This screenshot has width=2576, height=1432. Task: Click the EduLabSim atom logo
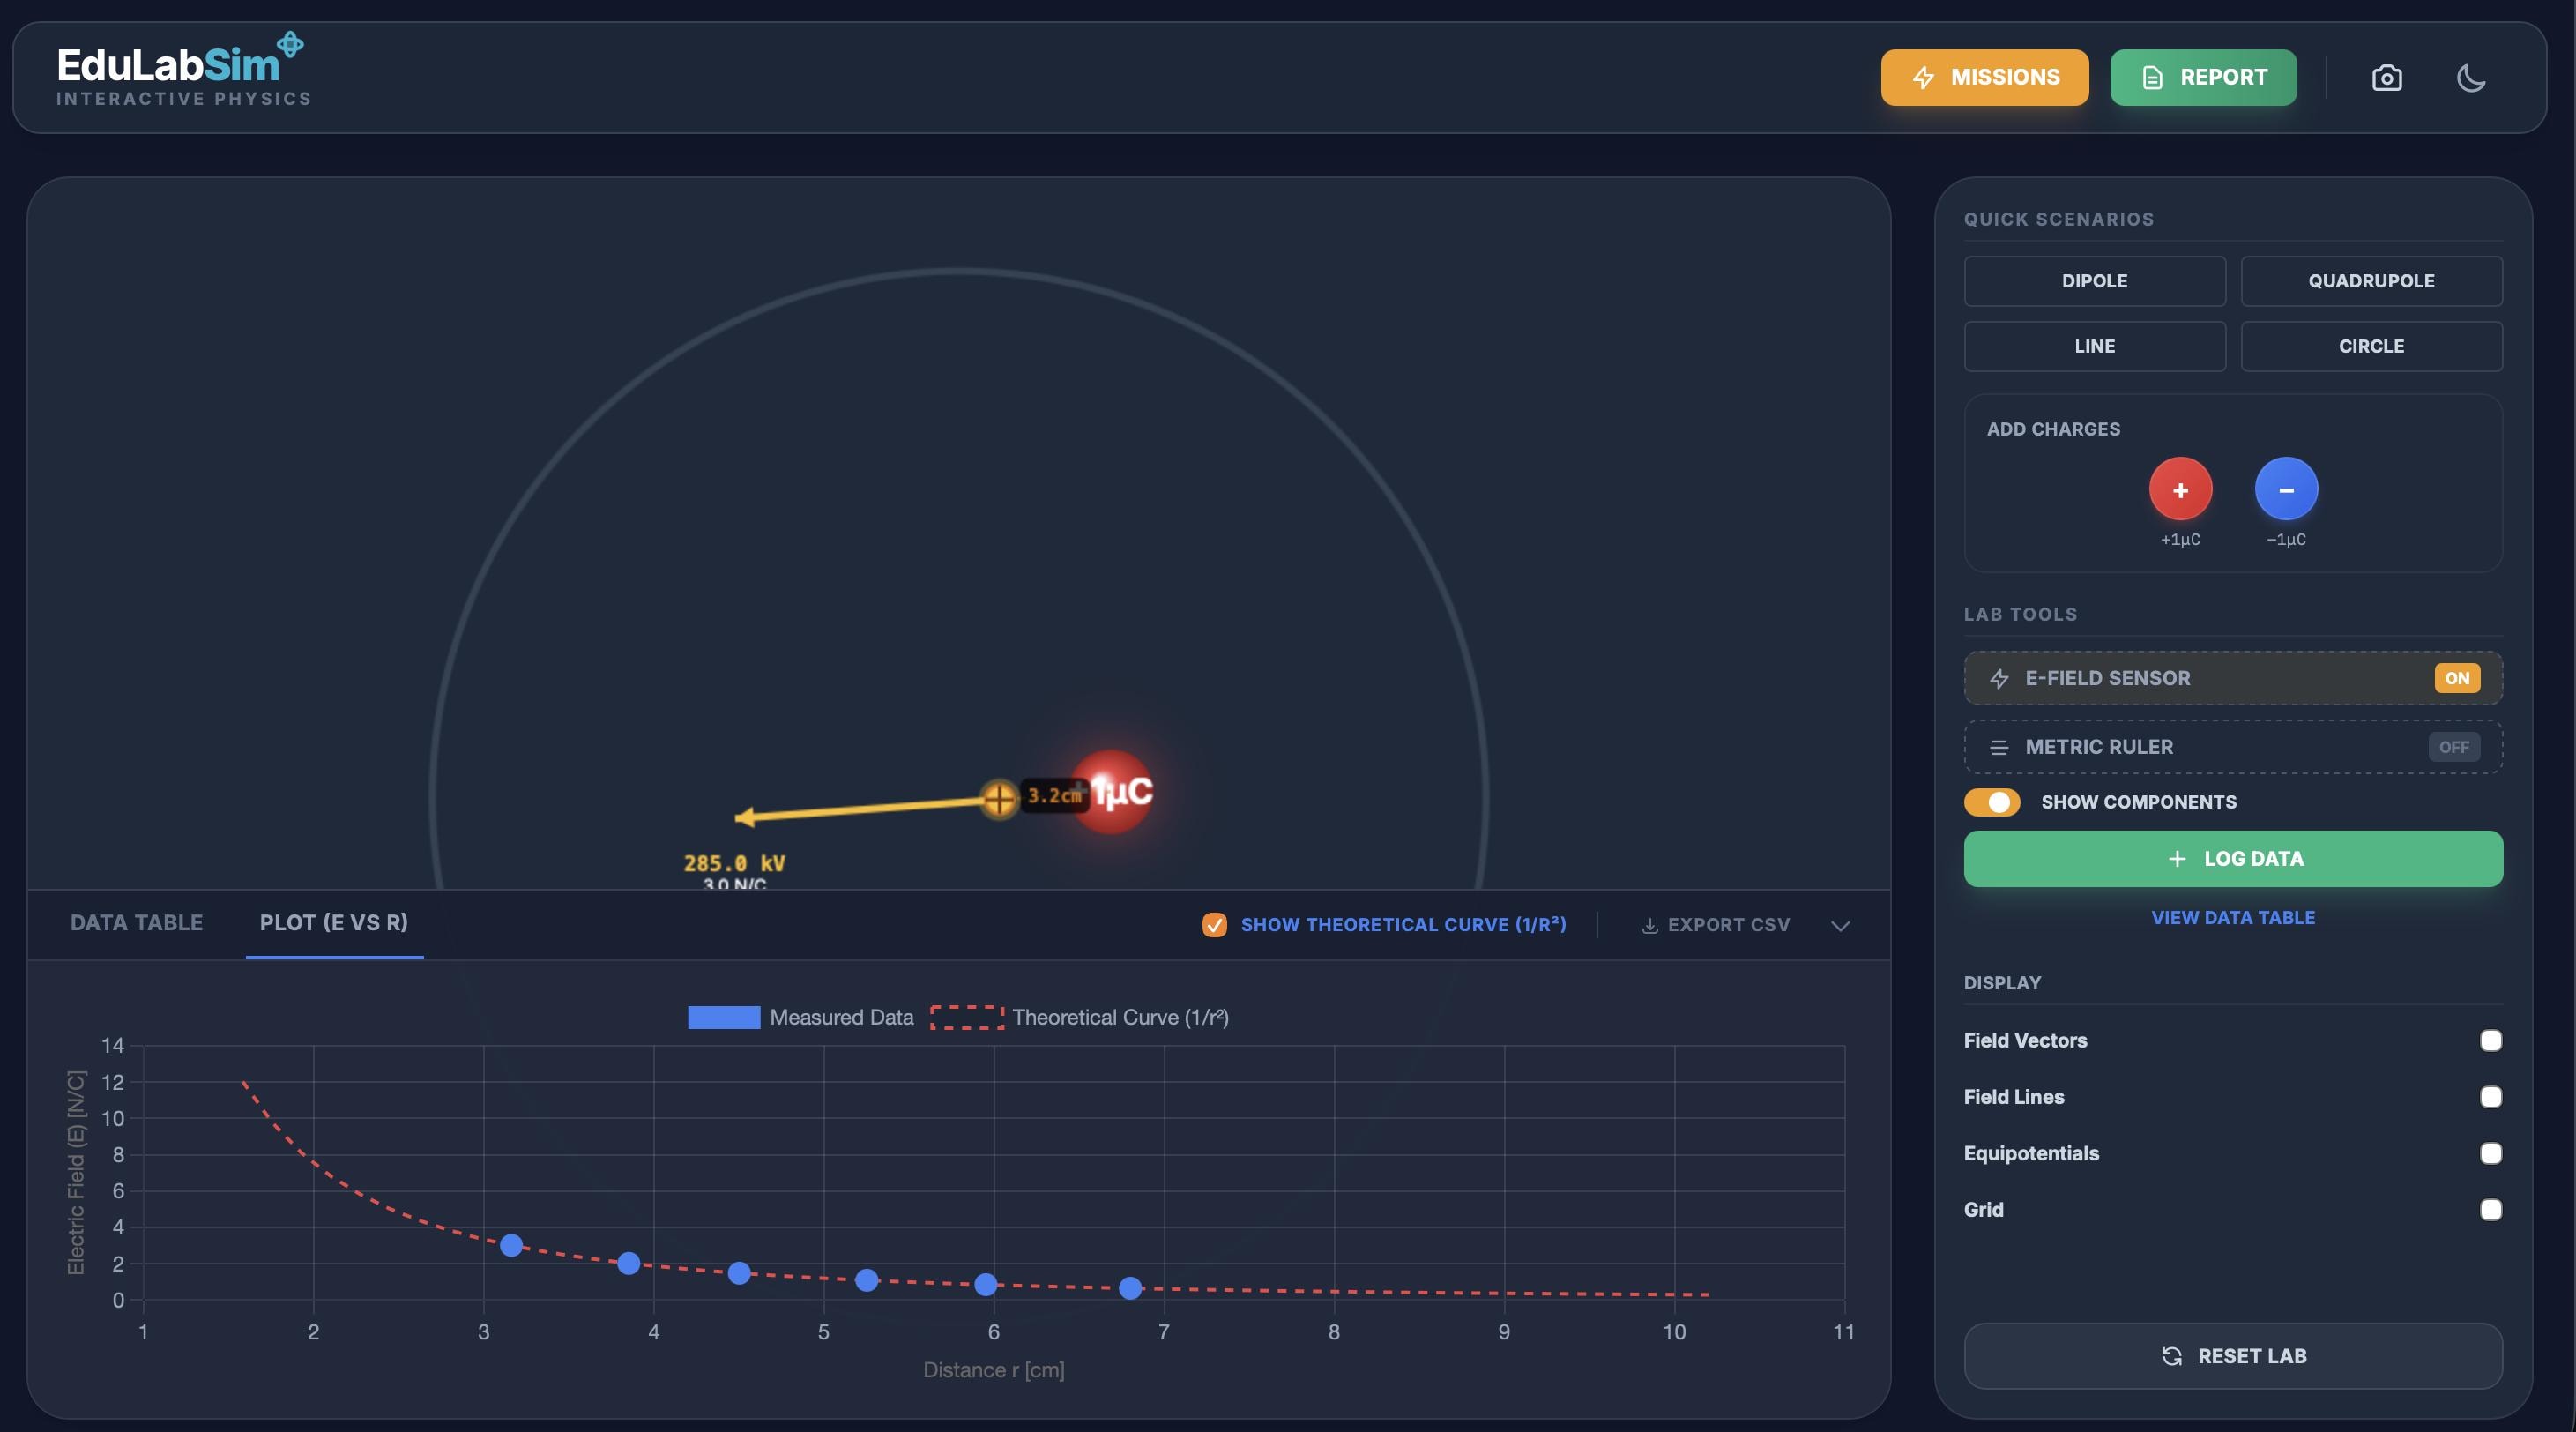290,44
